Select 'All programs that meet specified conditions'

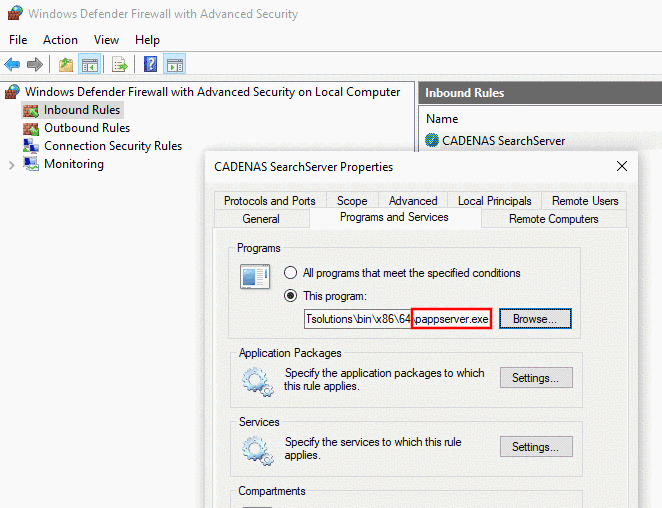pos(291,273)
